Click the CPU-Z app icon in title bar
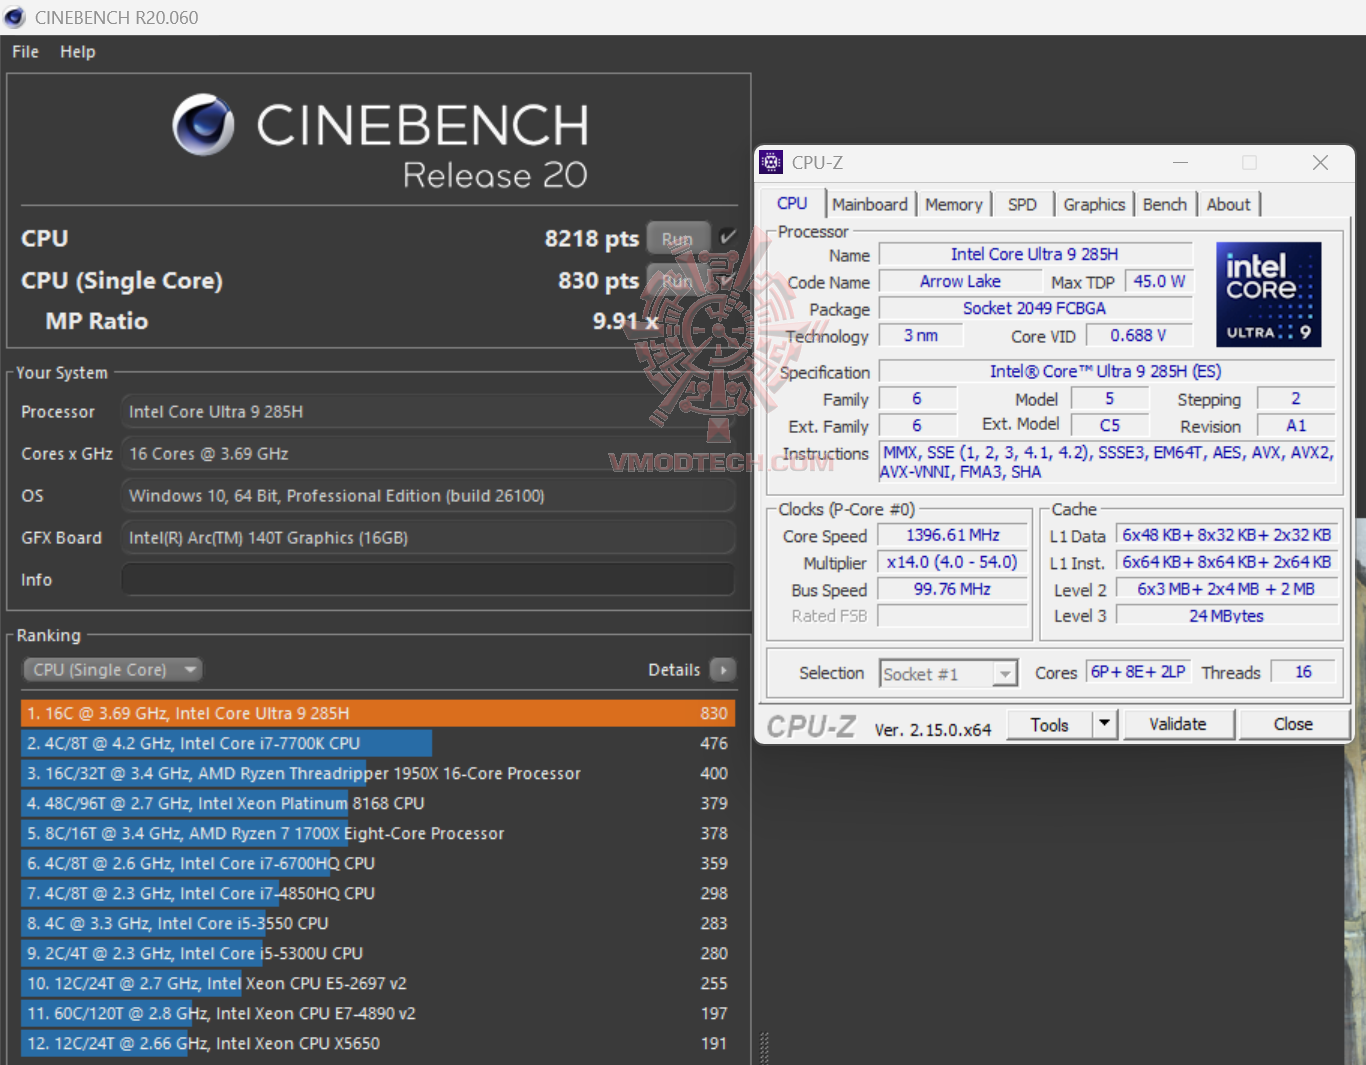Image resolution: width=1366 pixels, height=1065 pixels. 771,162
